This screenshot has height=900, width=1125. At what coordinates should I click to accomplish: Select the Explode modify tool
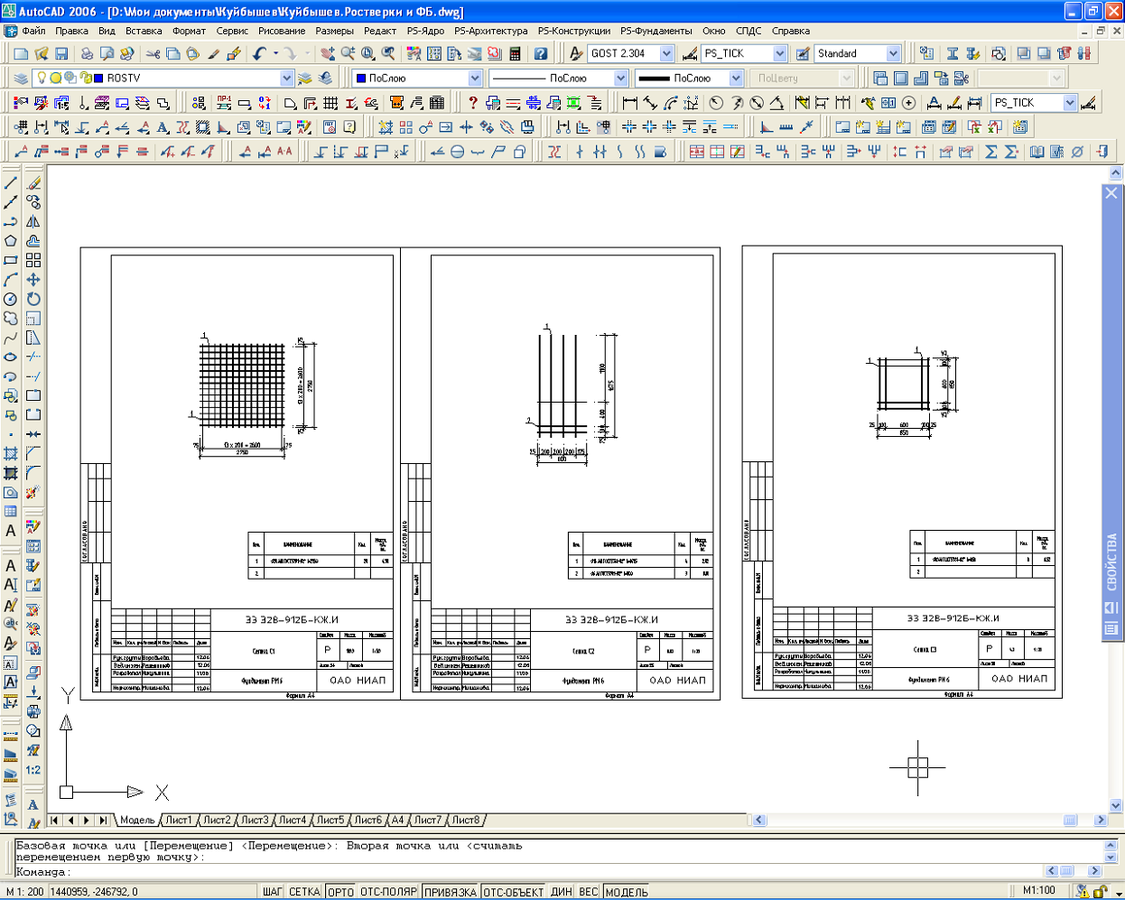[x=33, y=492]
